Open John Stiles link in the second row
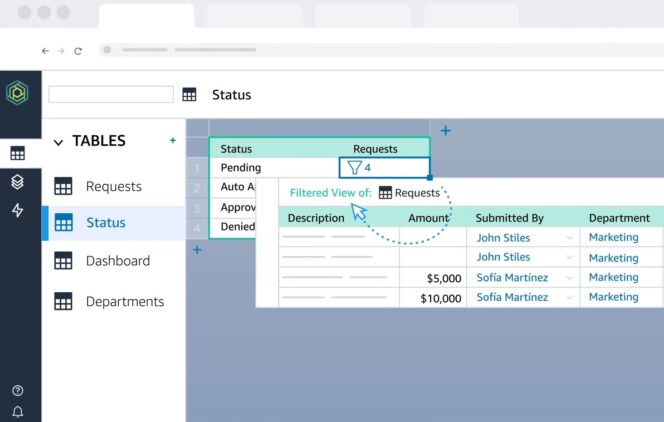 point(503,257)
